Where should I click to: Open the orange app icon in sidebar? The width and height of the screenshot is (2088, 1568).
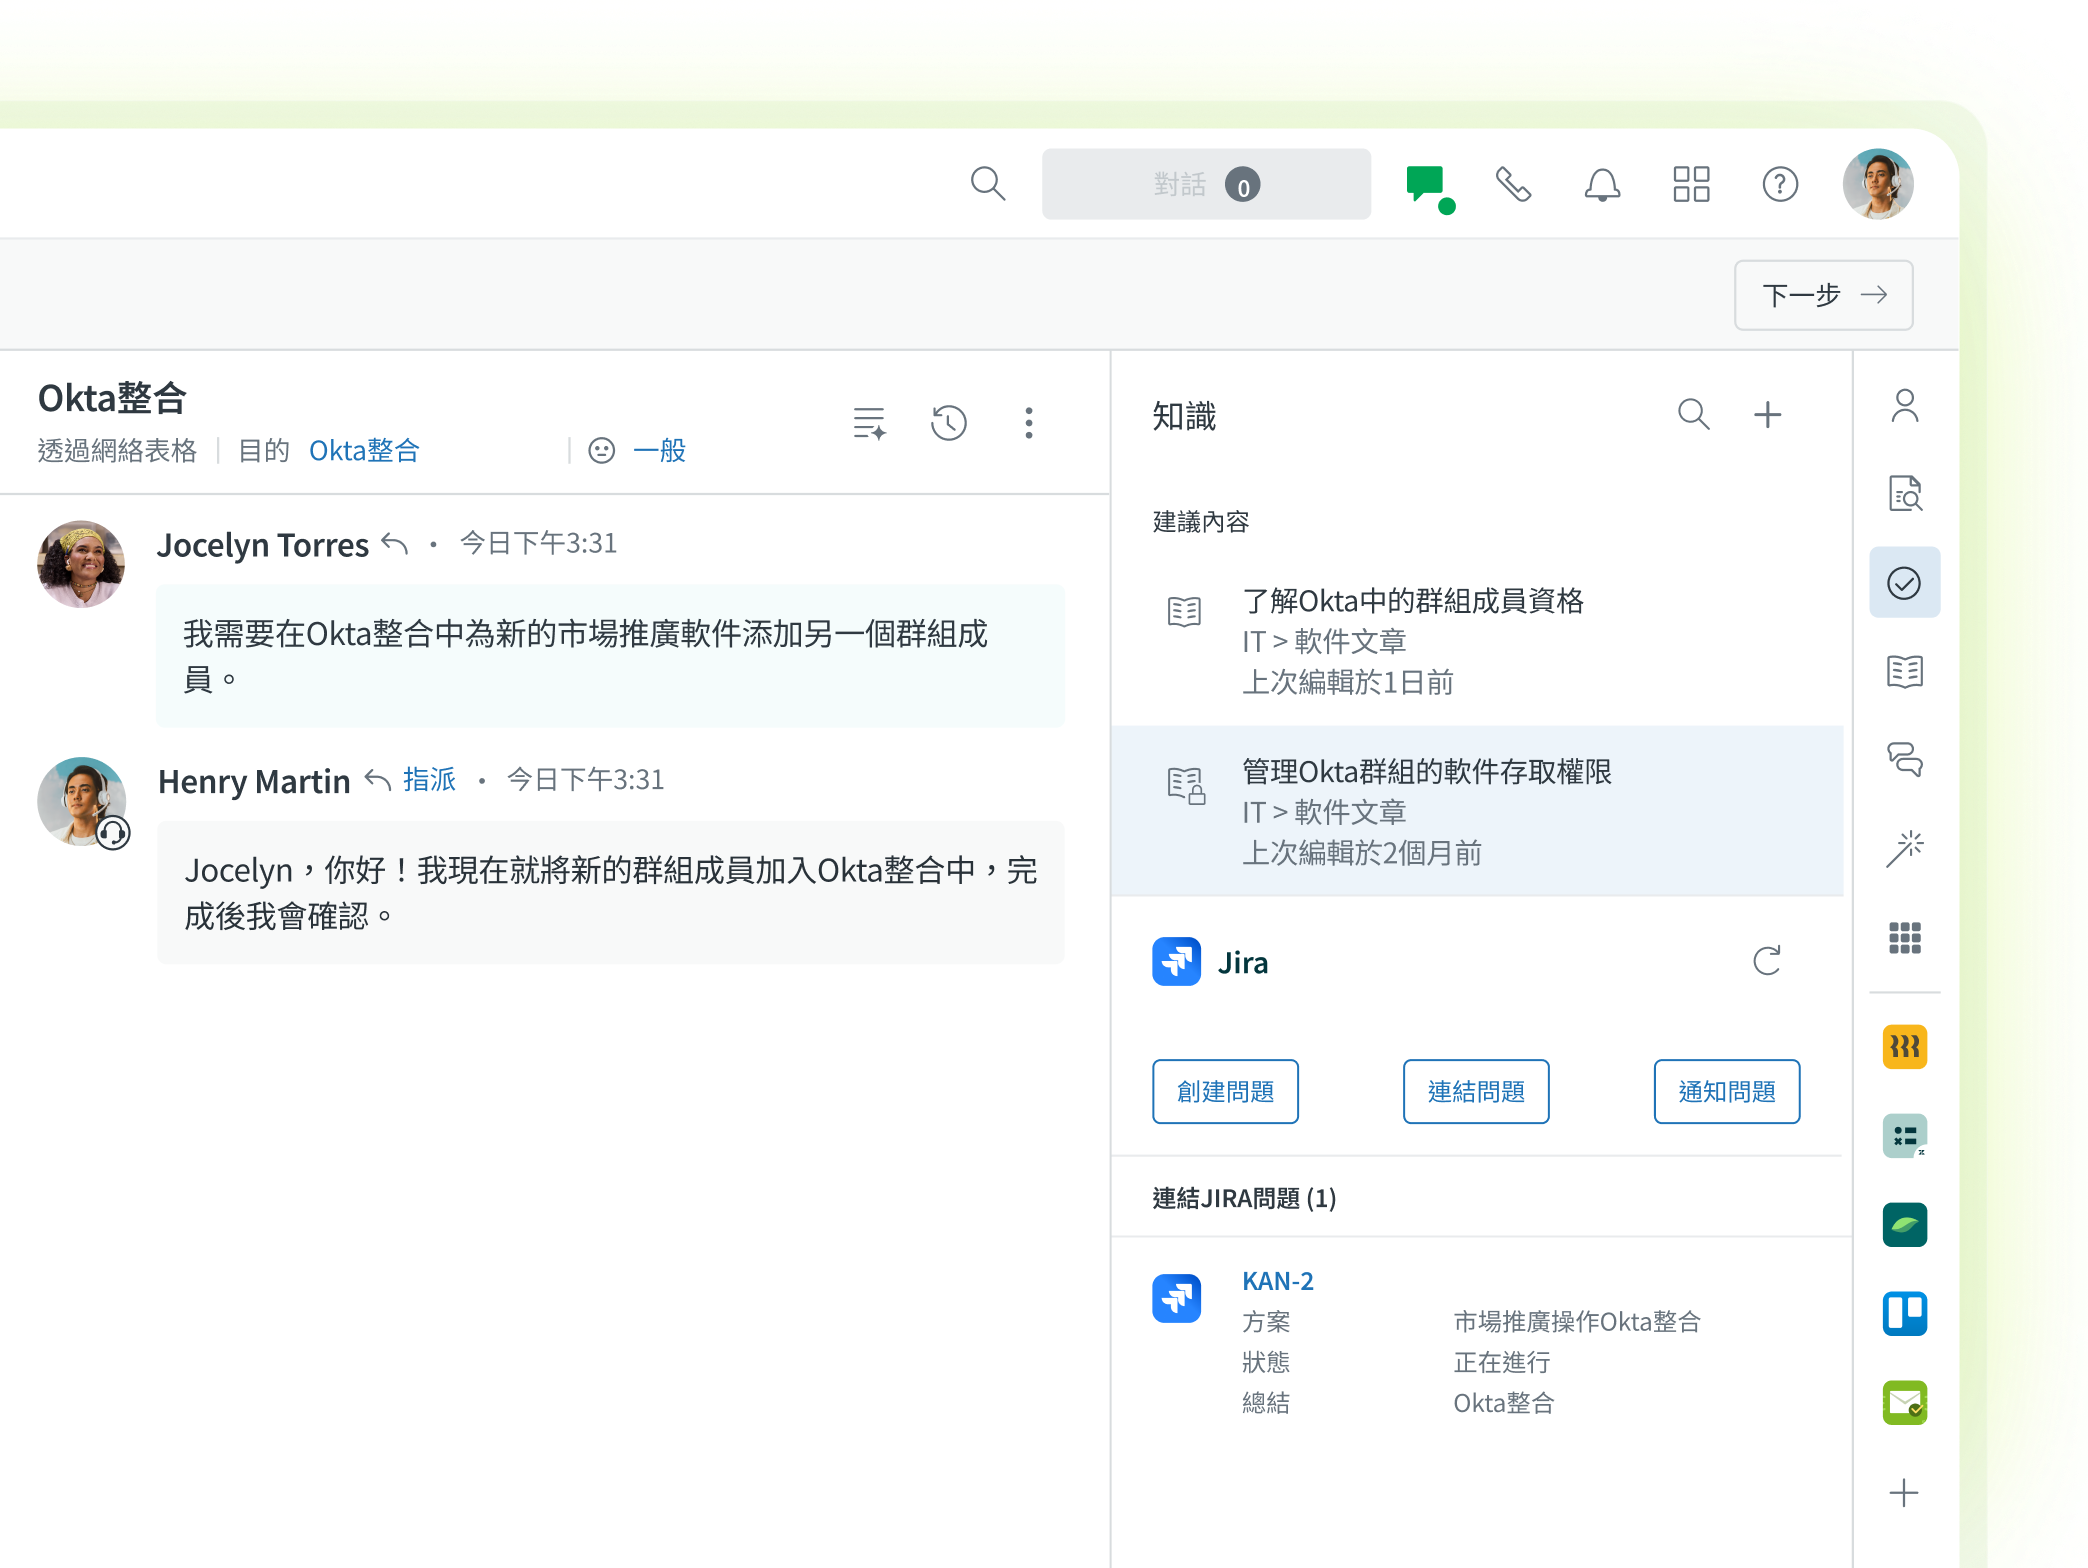click(1905, 1047)
